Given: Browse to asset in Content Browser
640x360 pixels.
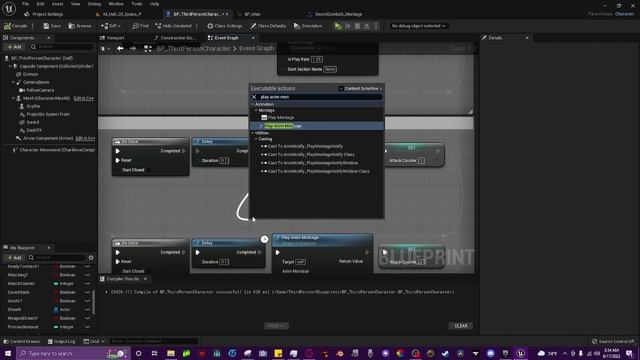Looking at the screenshot, I should [x=80, y=26].
